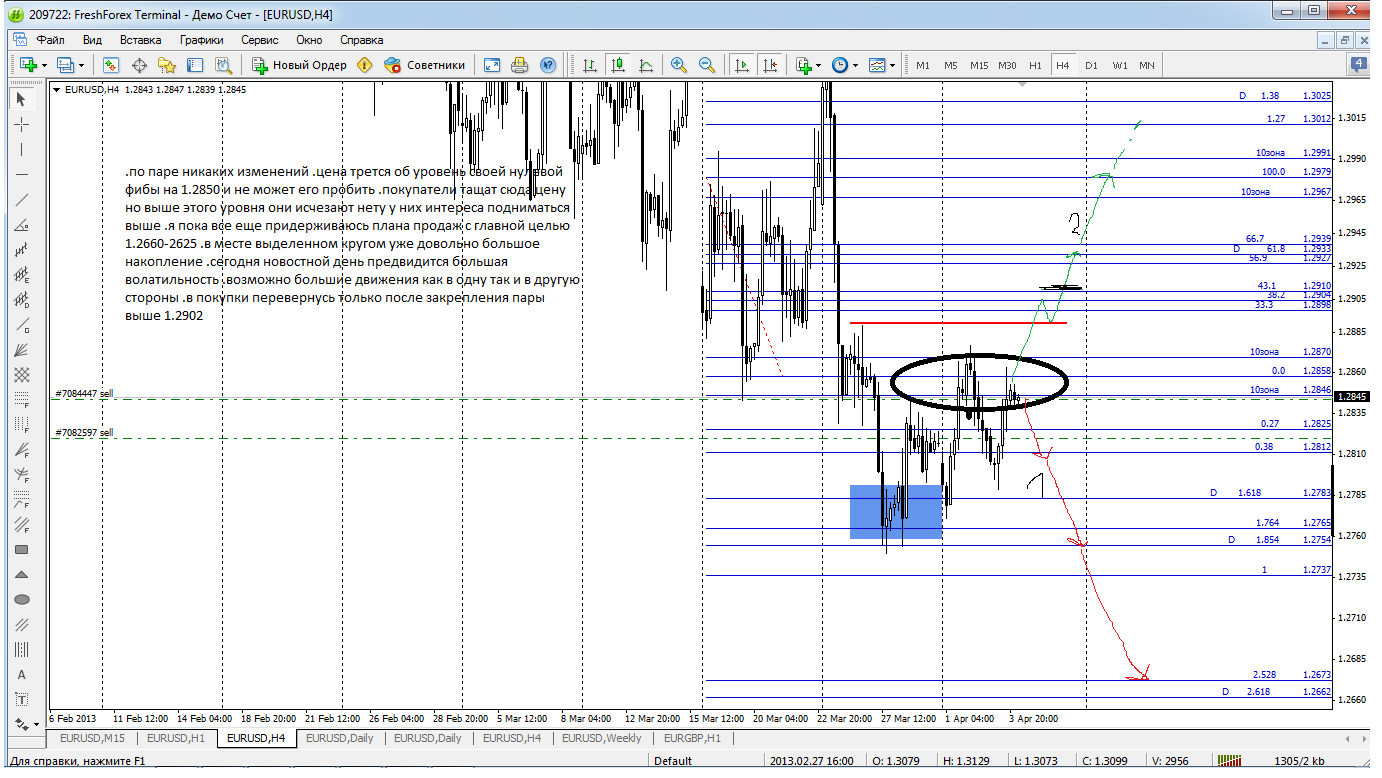Toggle the Auto Scroll chart button
The width and height of the screenshot is (1382, 778).
click(741, 65)
